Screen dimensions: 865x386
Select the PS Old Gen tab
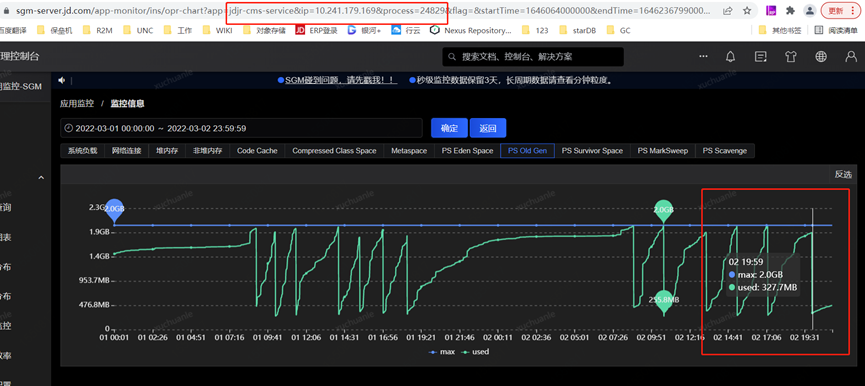pyautogui.click(x=527, y=151)
